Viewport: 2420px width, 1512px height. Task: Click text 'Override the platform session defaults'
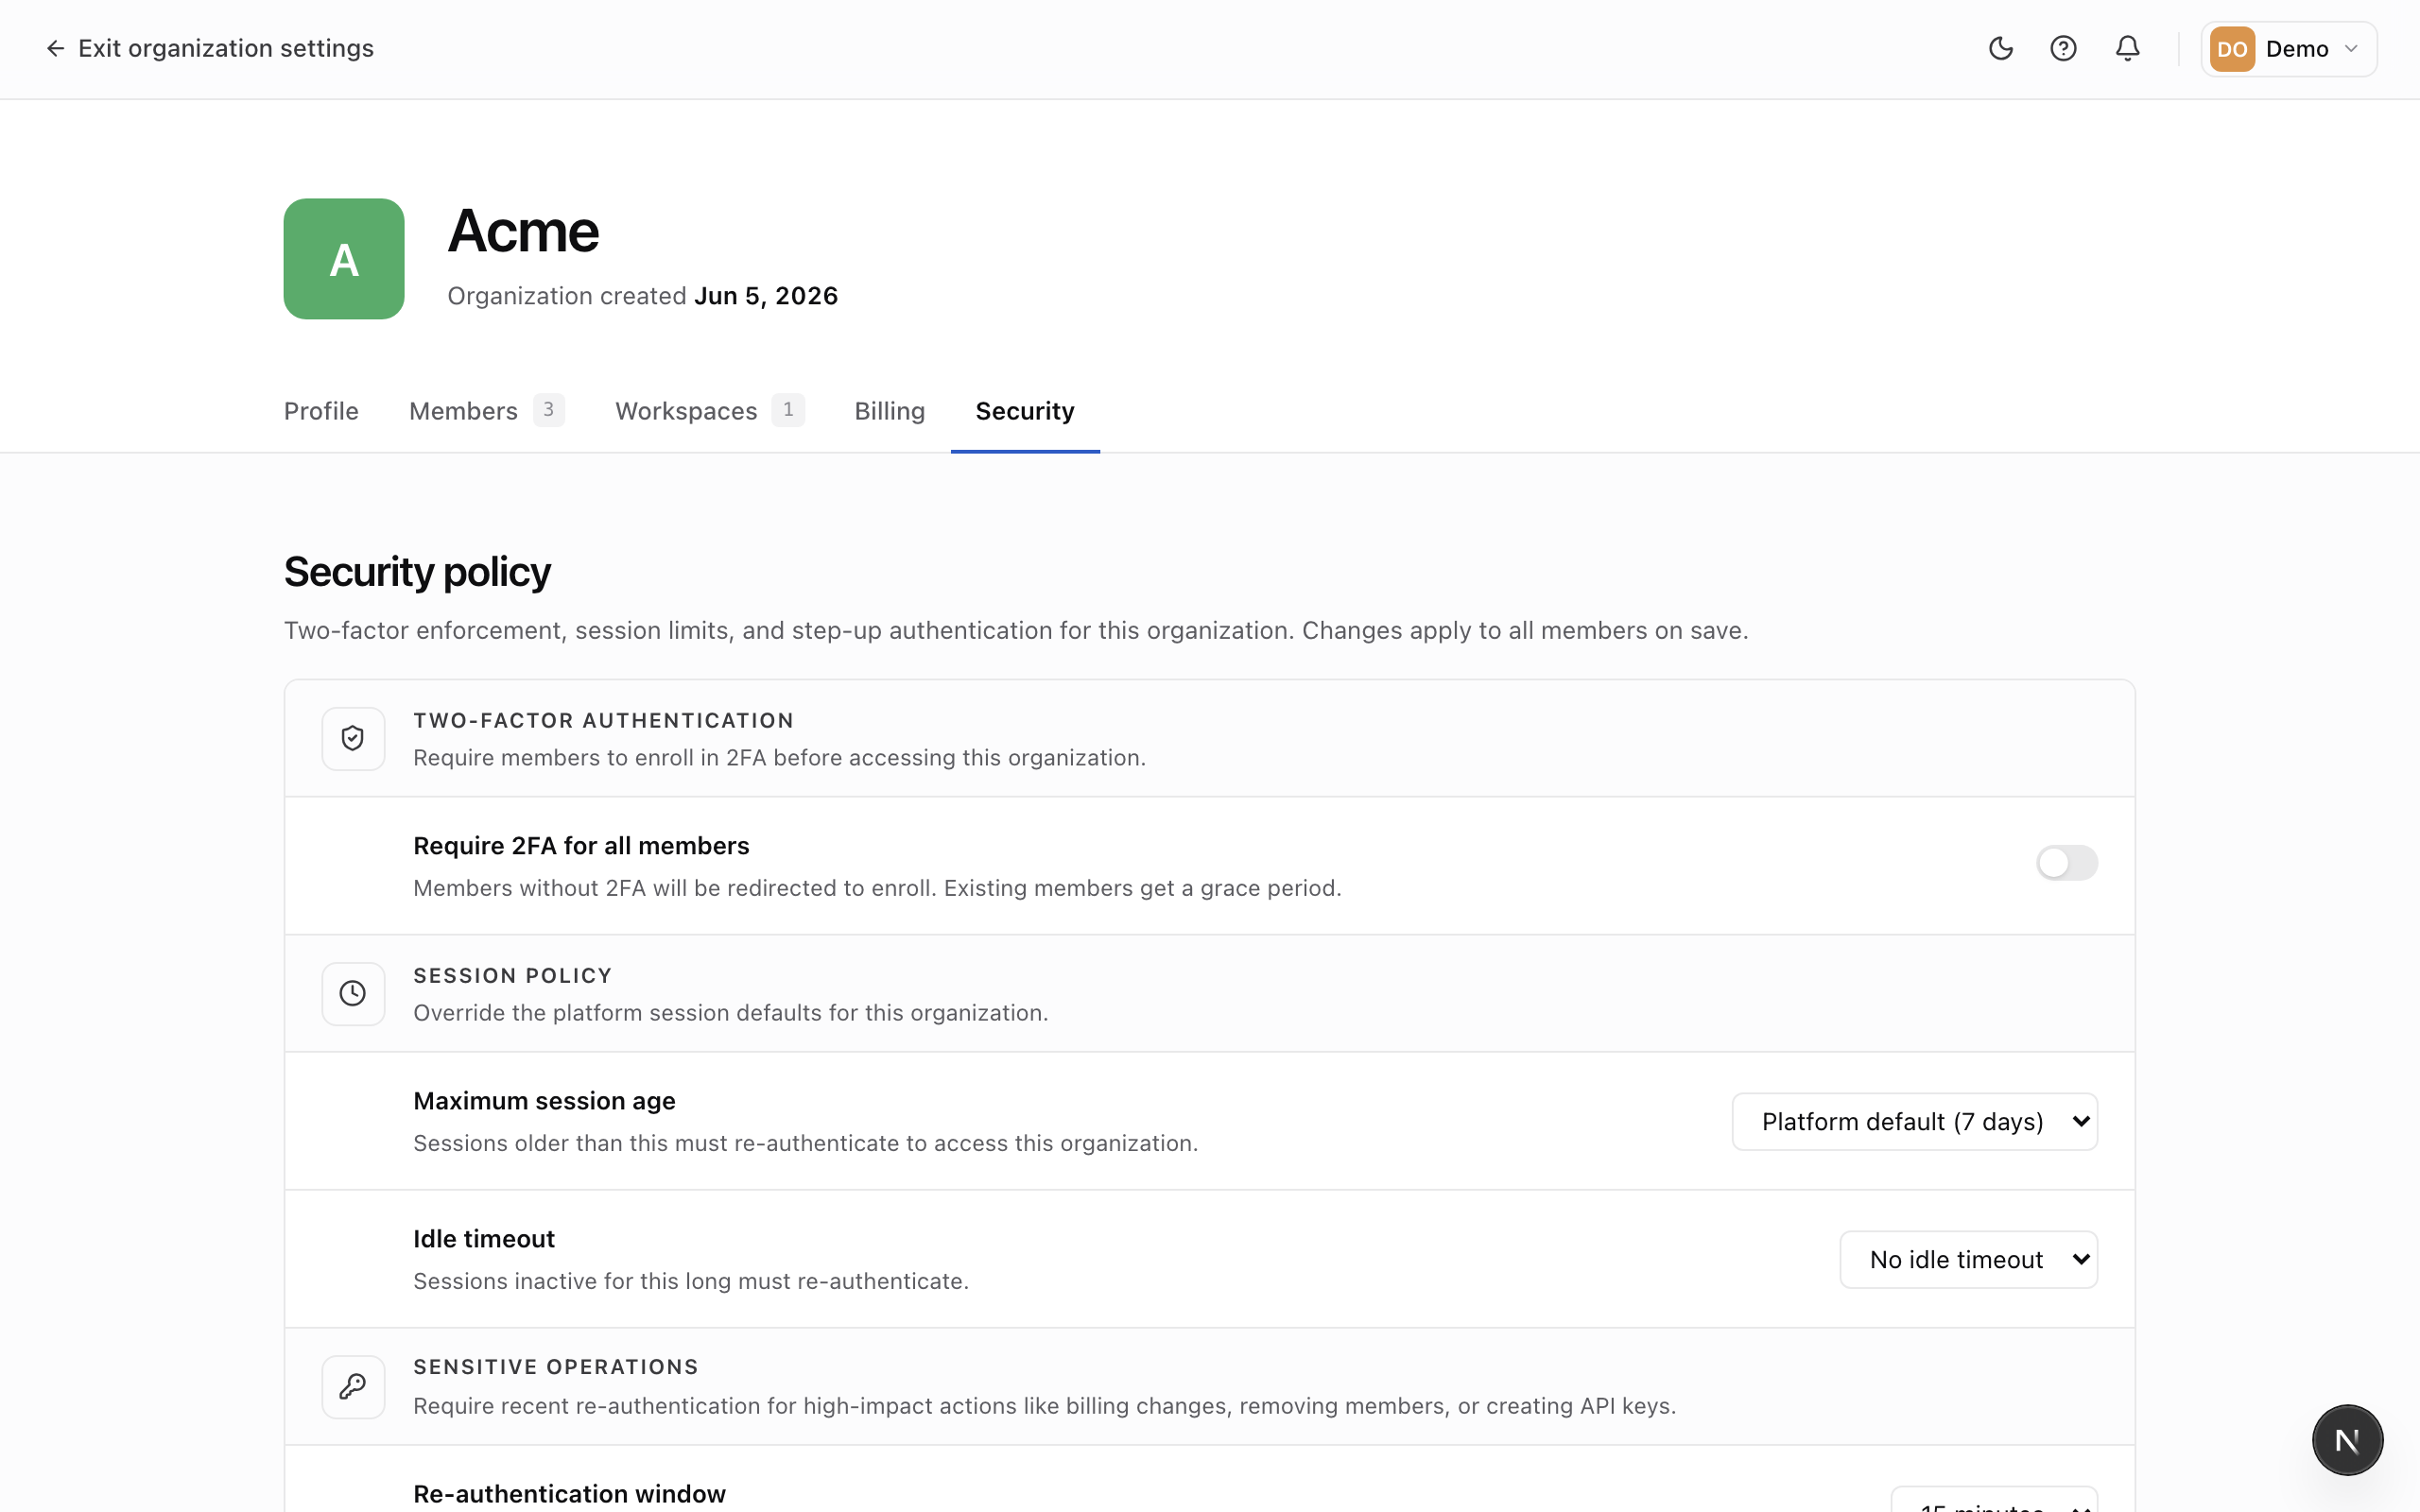(619, 1013)
